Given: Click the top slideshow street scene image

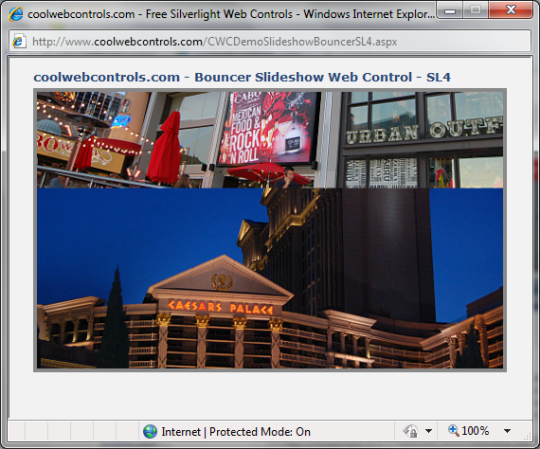Looking at the screenshot, I should [270, 140].
